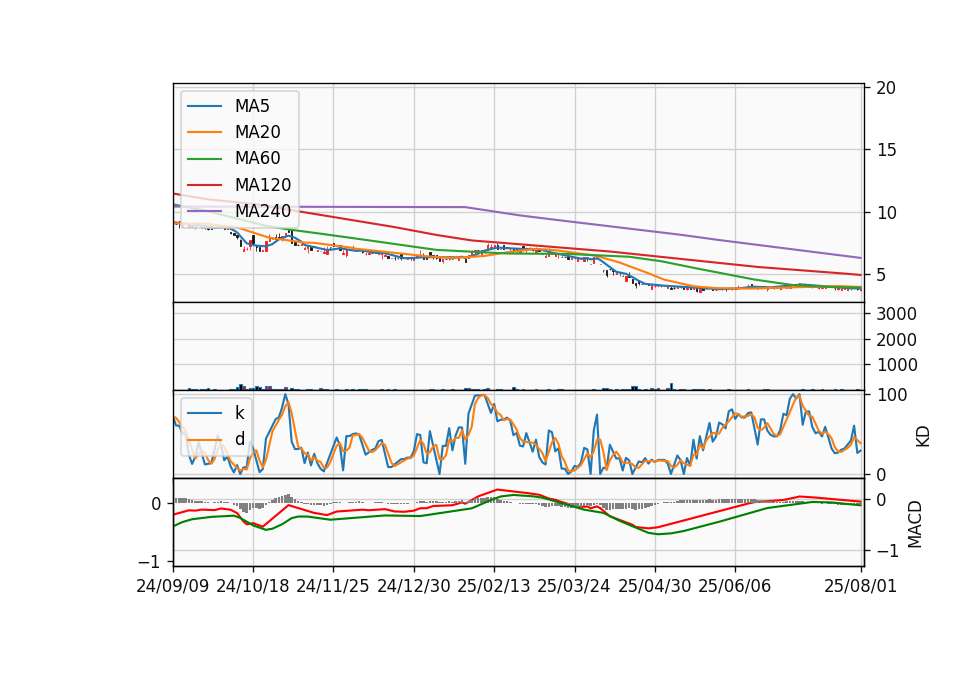Click the price axis value 10
This screenshot has width=960, height=690.
point(886,213)
